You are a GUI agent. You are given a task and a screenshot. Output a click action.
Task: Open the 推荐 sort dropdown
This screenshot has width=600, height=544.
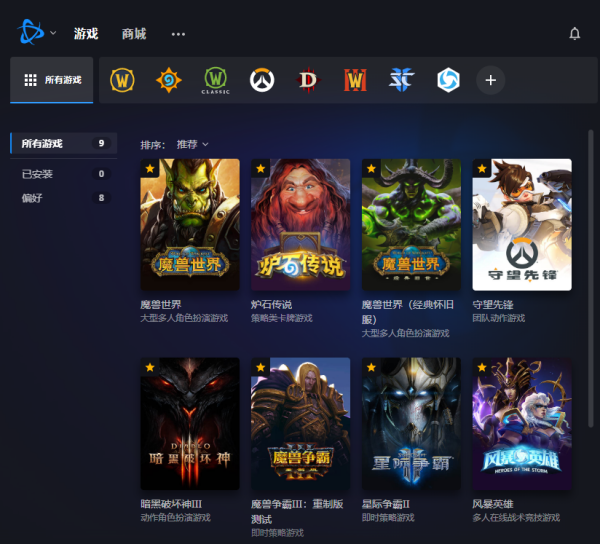[192, 144]
